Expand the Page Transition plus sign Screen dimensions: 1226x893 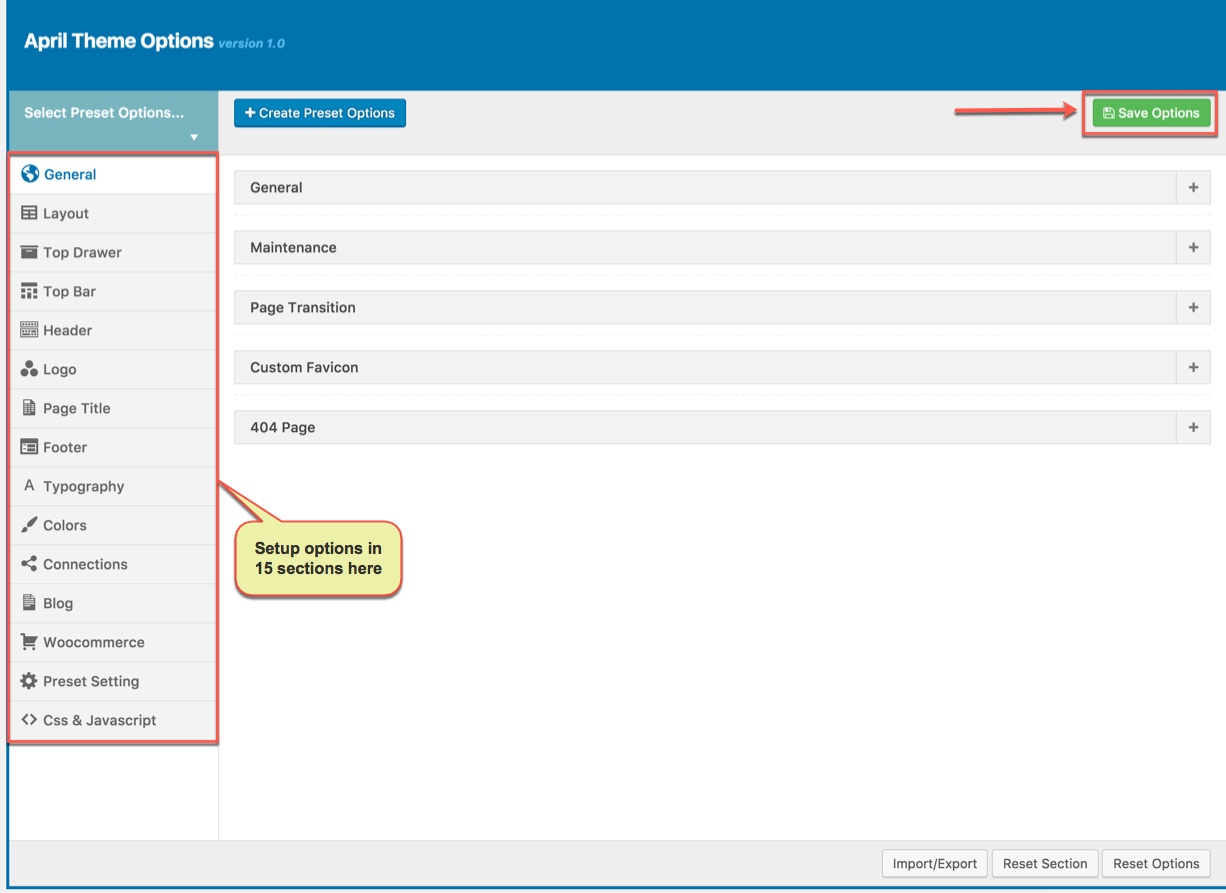1193,307
